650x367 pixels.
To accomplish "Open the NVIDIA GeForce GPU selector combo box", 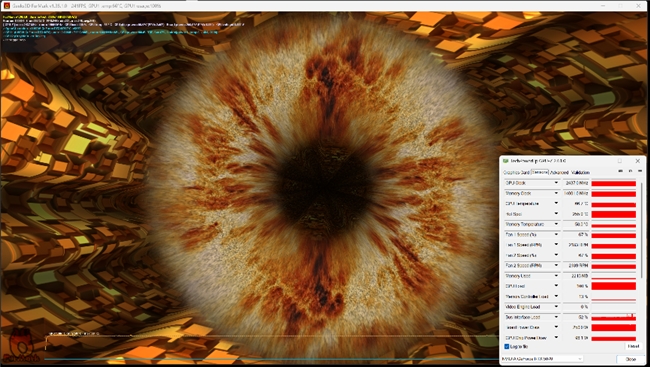I will coord(542,359).
